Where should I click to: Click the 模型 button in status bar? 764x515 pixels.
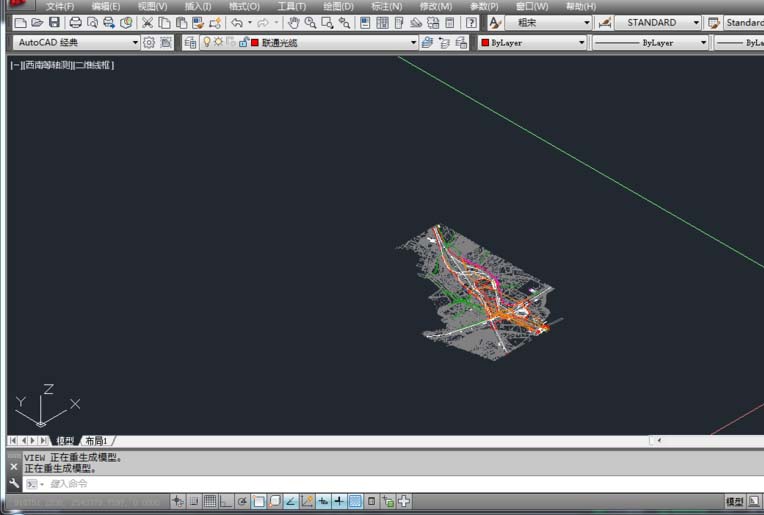(735, 501)
